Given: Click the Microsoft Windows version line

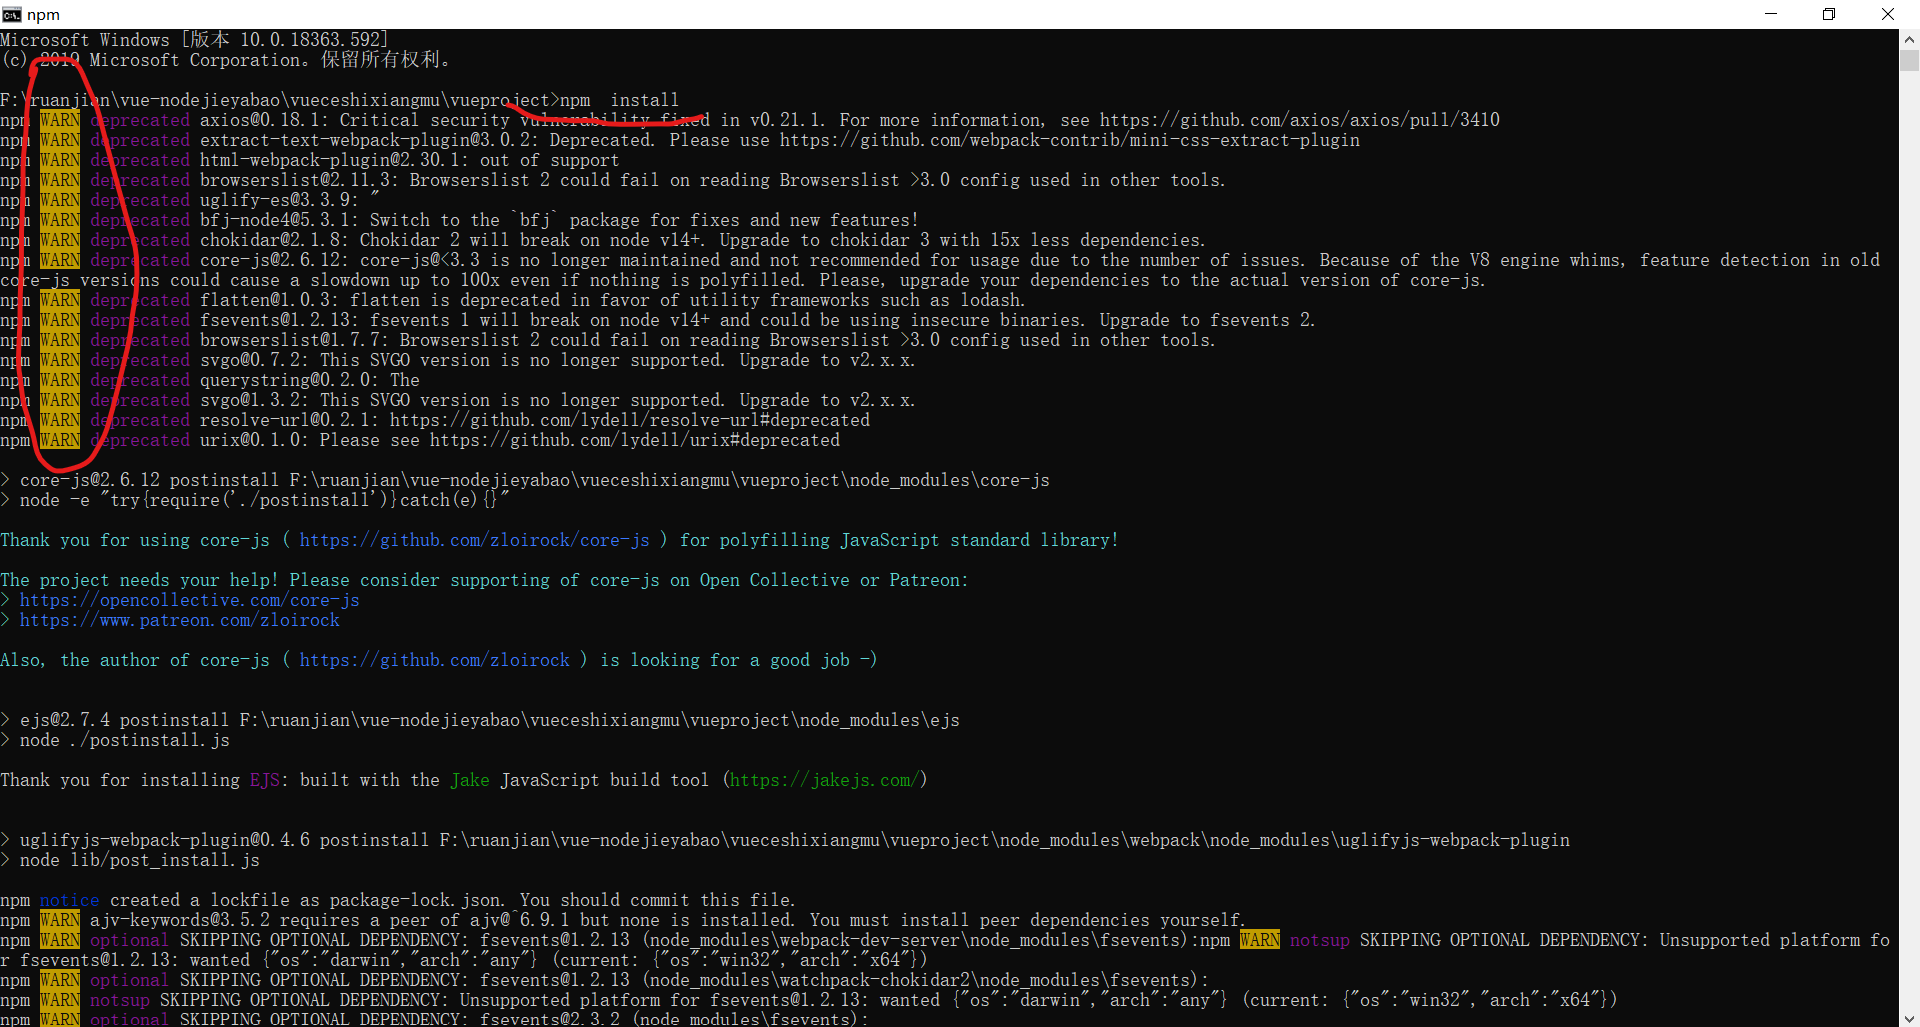Looking at the screenshot, I should tap(195, 40).
